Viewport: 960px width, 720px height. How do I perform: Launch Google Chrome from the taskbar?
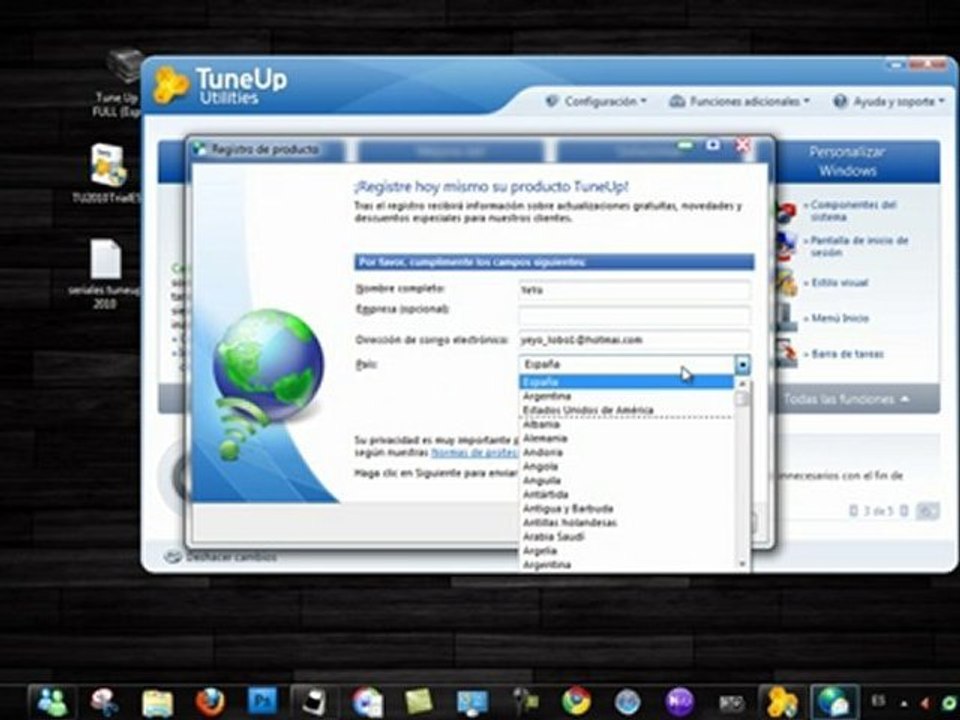(576, 702)
